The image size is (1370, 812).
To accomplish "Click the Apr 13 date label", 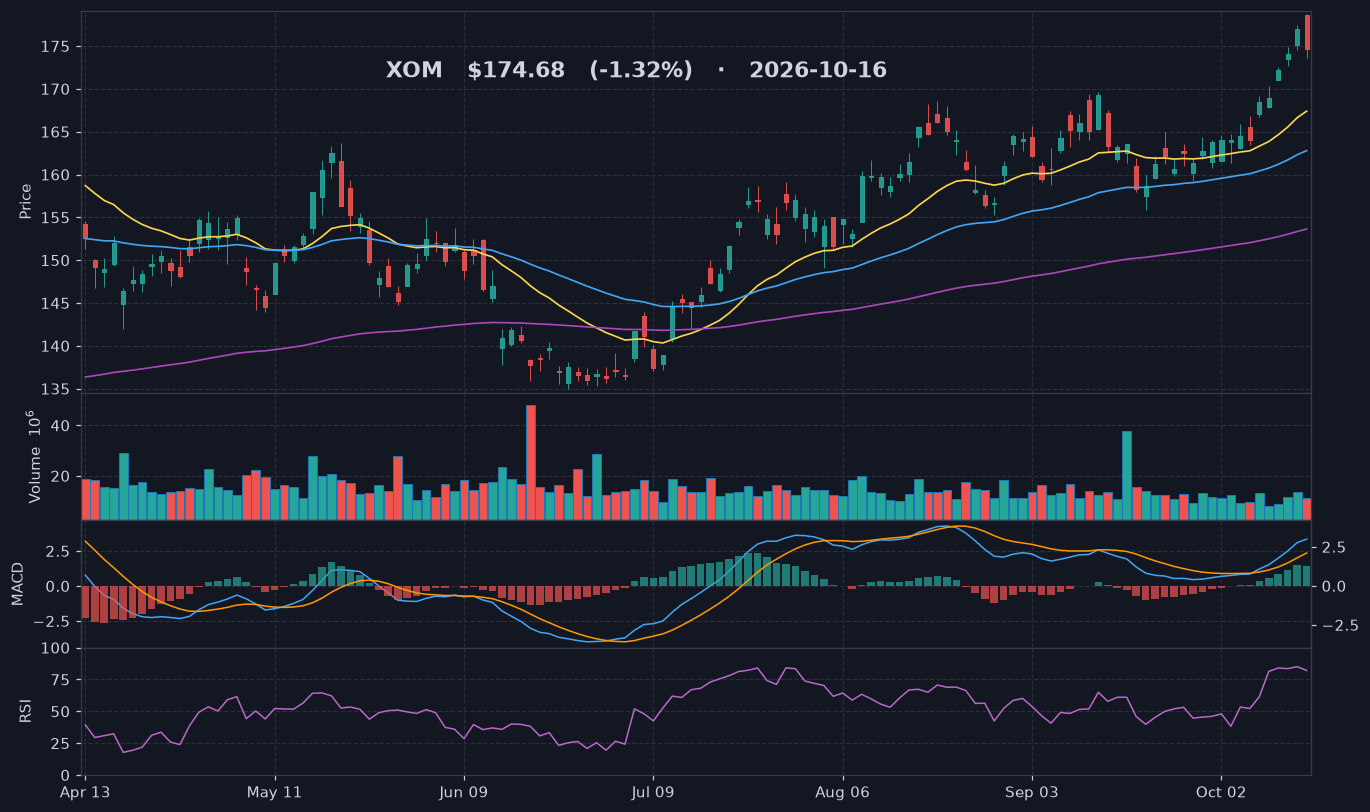I will click(85, 791).
